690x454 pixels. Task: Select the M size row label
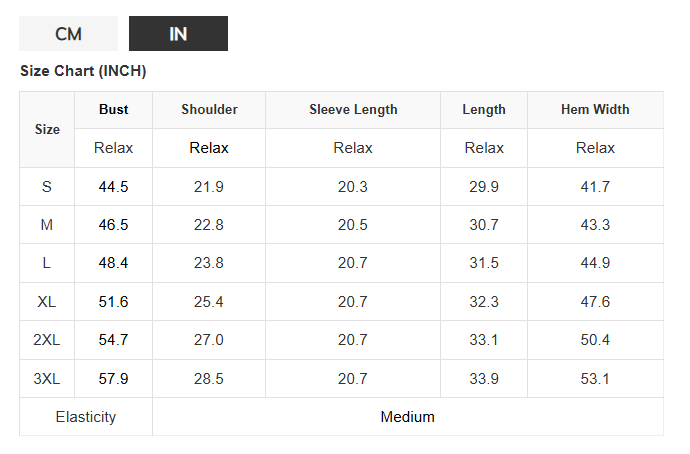tap(47, 225)
